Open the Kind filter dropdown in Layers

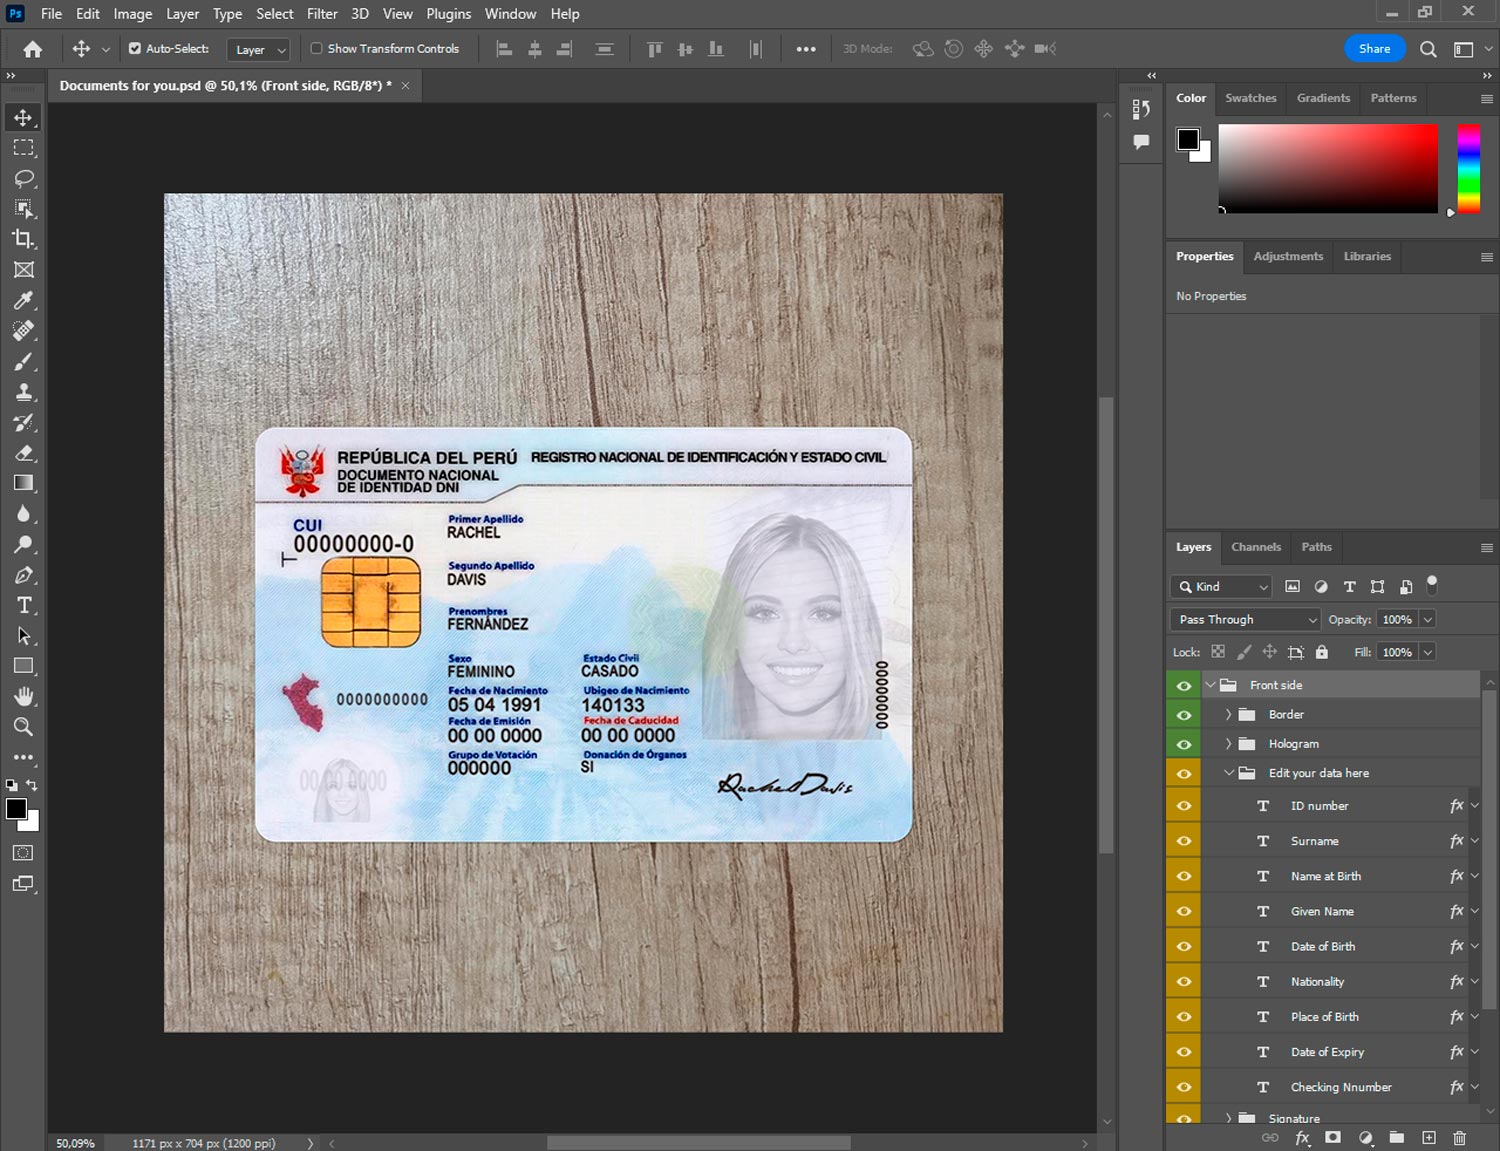point(1221,587)
